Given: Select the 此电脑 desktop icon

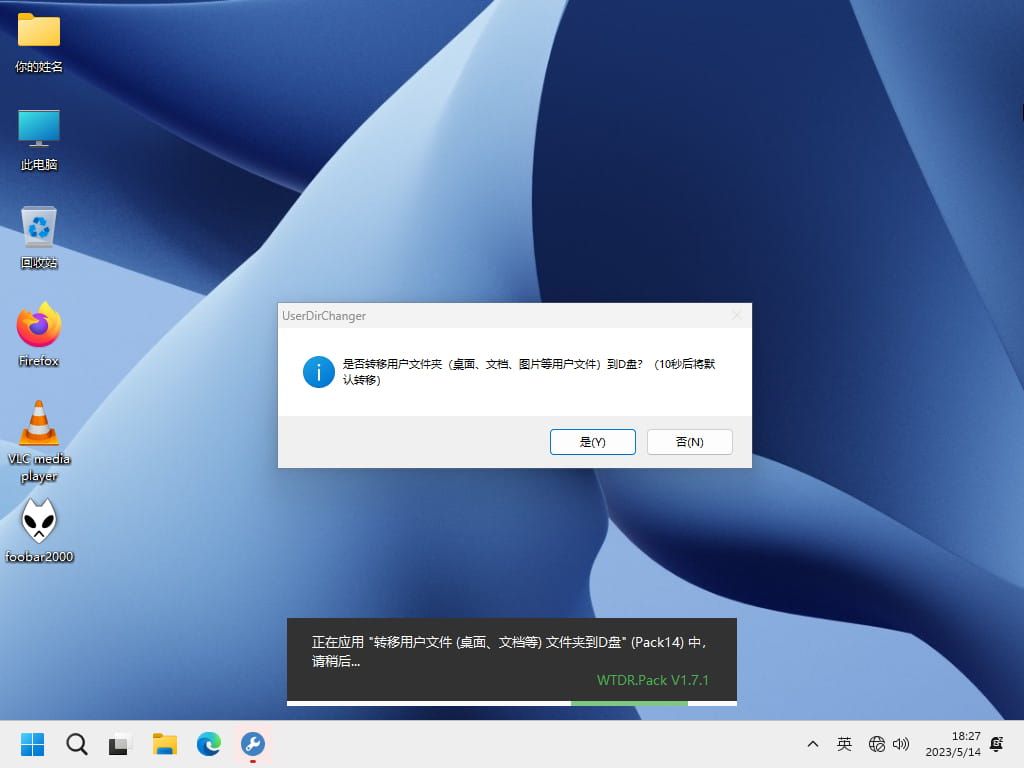Looking at the screenshot, I should pos(39,138).
